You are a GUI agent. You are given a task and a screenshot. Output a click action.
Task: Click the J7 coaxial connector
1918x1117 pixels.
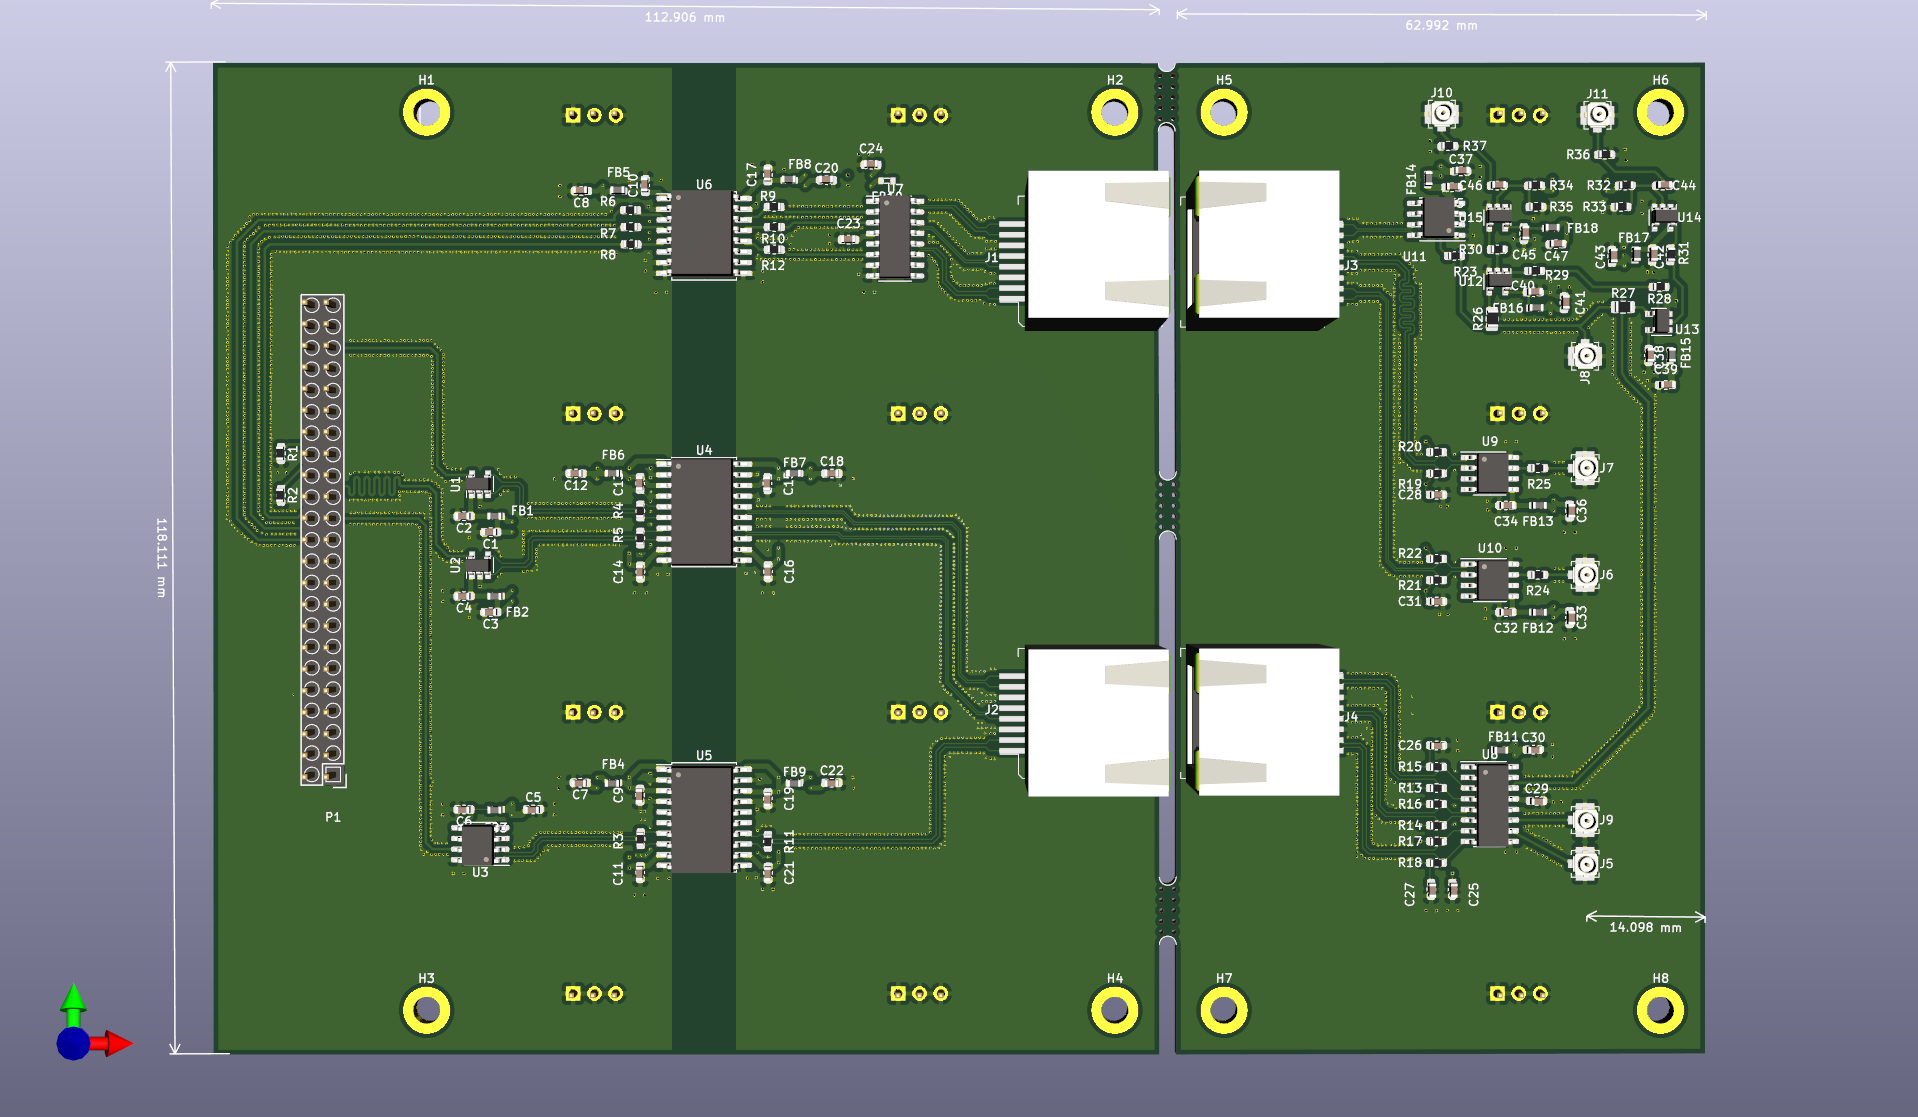[x=1585, y=467]
